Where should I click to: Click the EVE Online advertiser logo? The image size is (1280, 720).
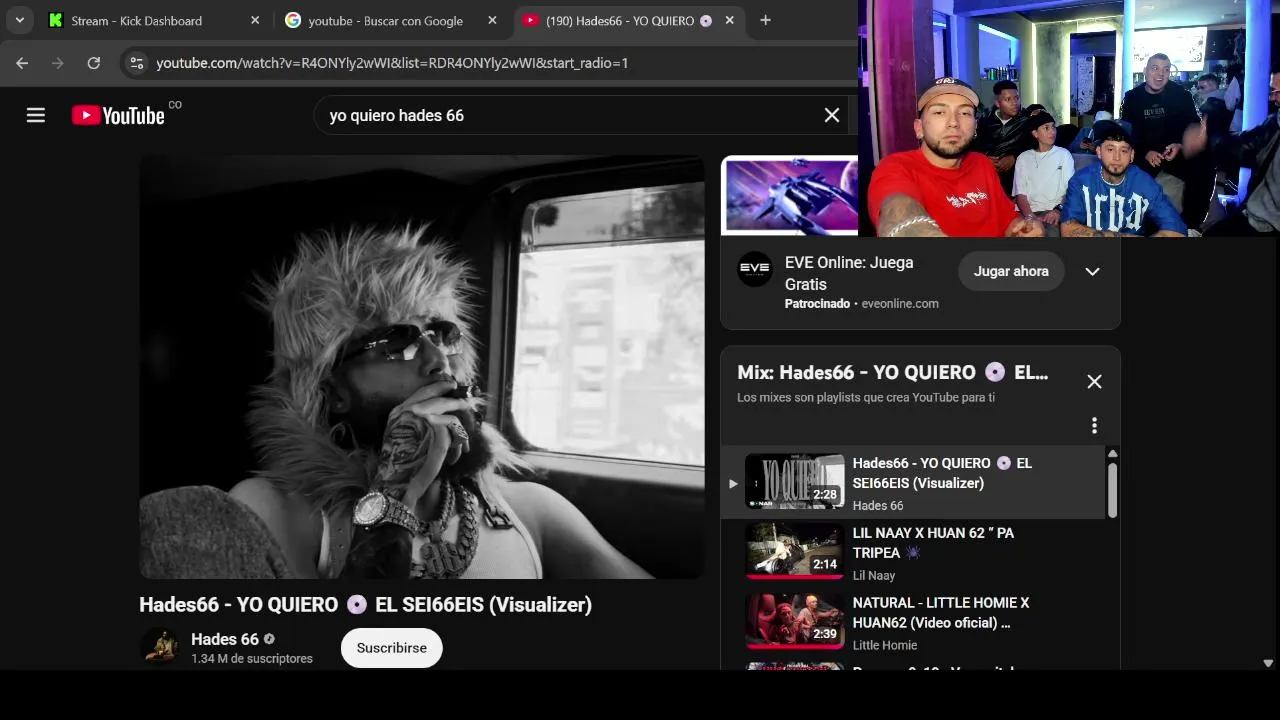coord(755,269)
